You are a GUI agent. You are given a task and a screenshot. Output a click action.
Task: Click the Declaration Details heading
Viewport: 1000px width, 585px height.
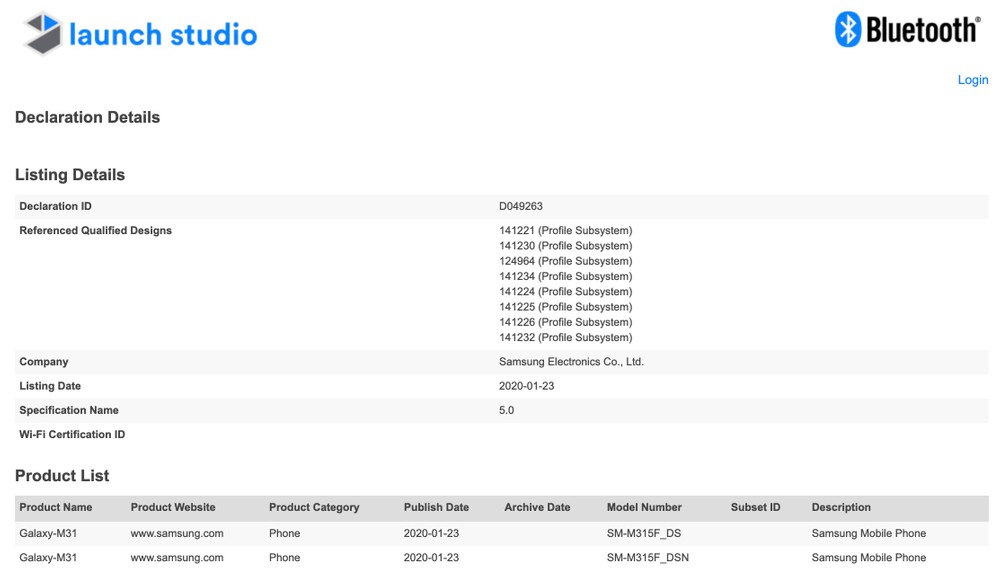pos(87,117)
